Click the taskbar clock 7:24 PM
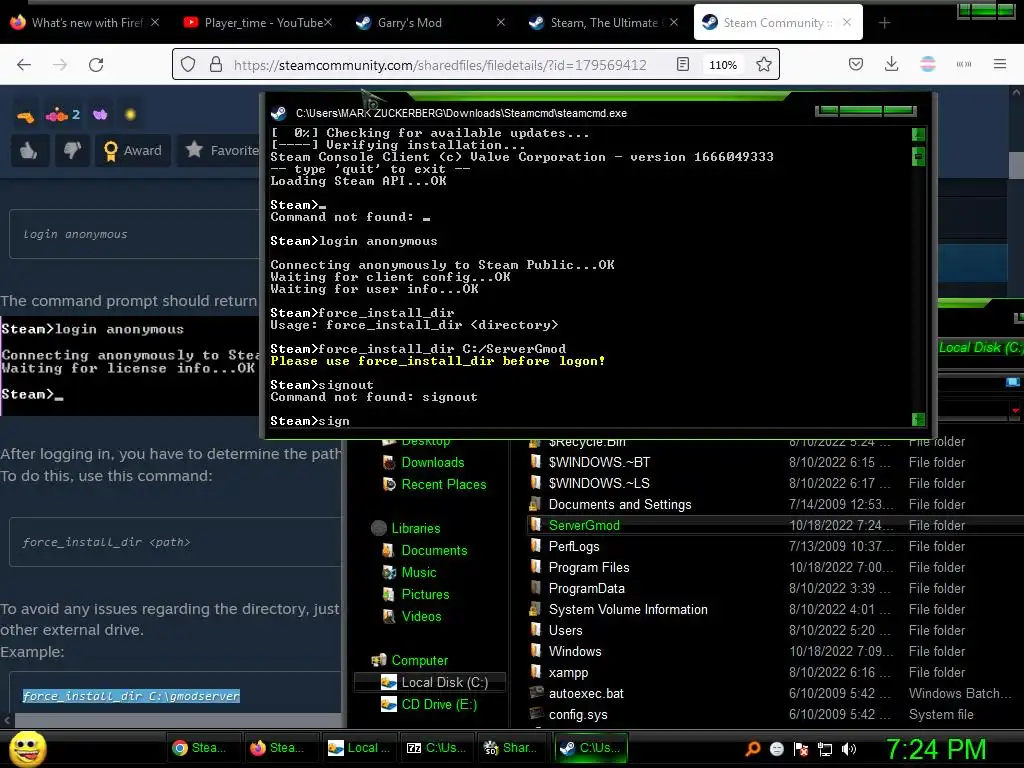The image size is (1024, 768). (936, 749)
